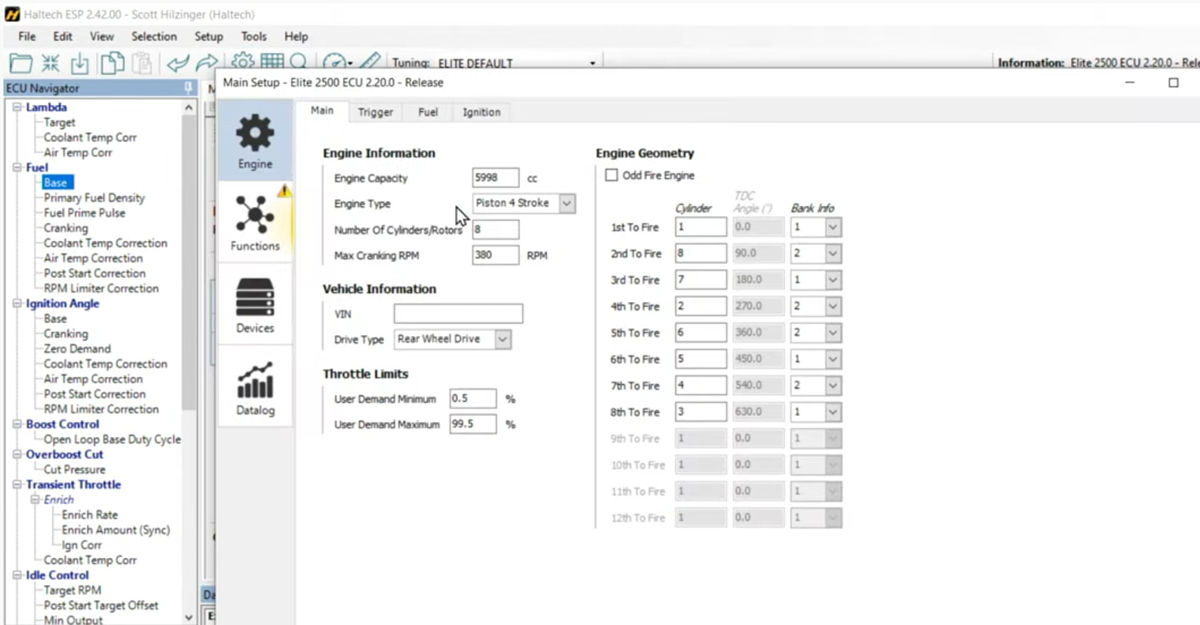Open the Setup menu

click(x=209, y=37)
